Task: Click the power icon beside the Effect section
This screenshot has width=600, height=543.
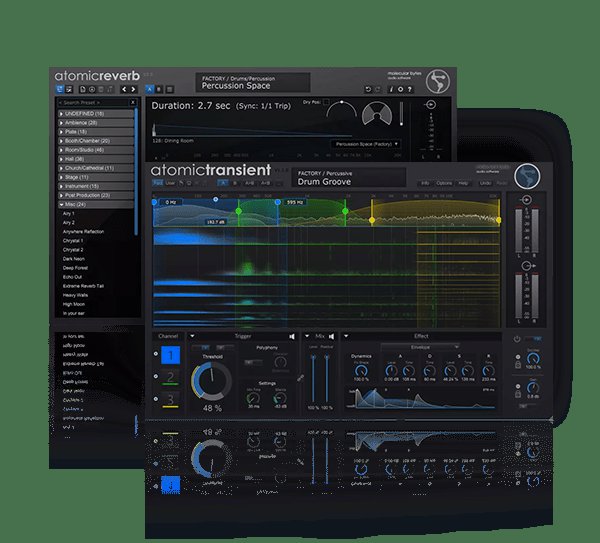Action: pyautogui.click(x=517, y=339)
